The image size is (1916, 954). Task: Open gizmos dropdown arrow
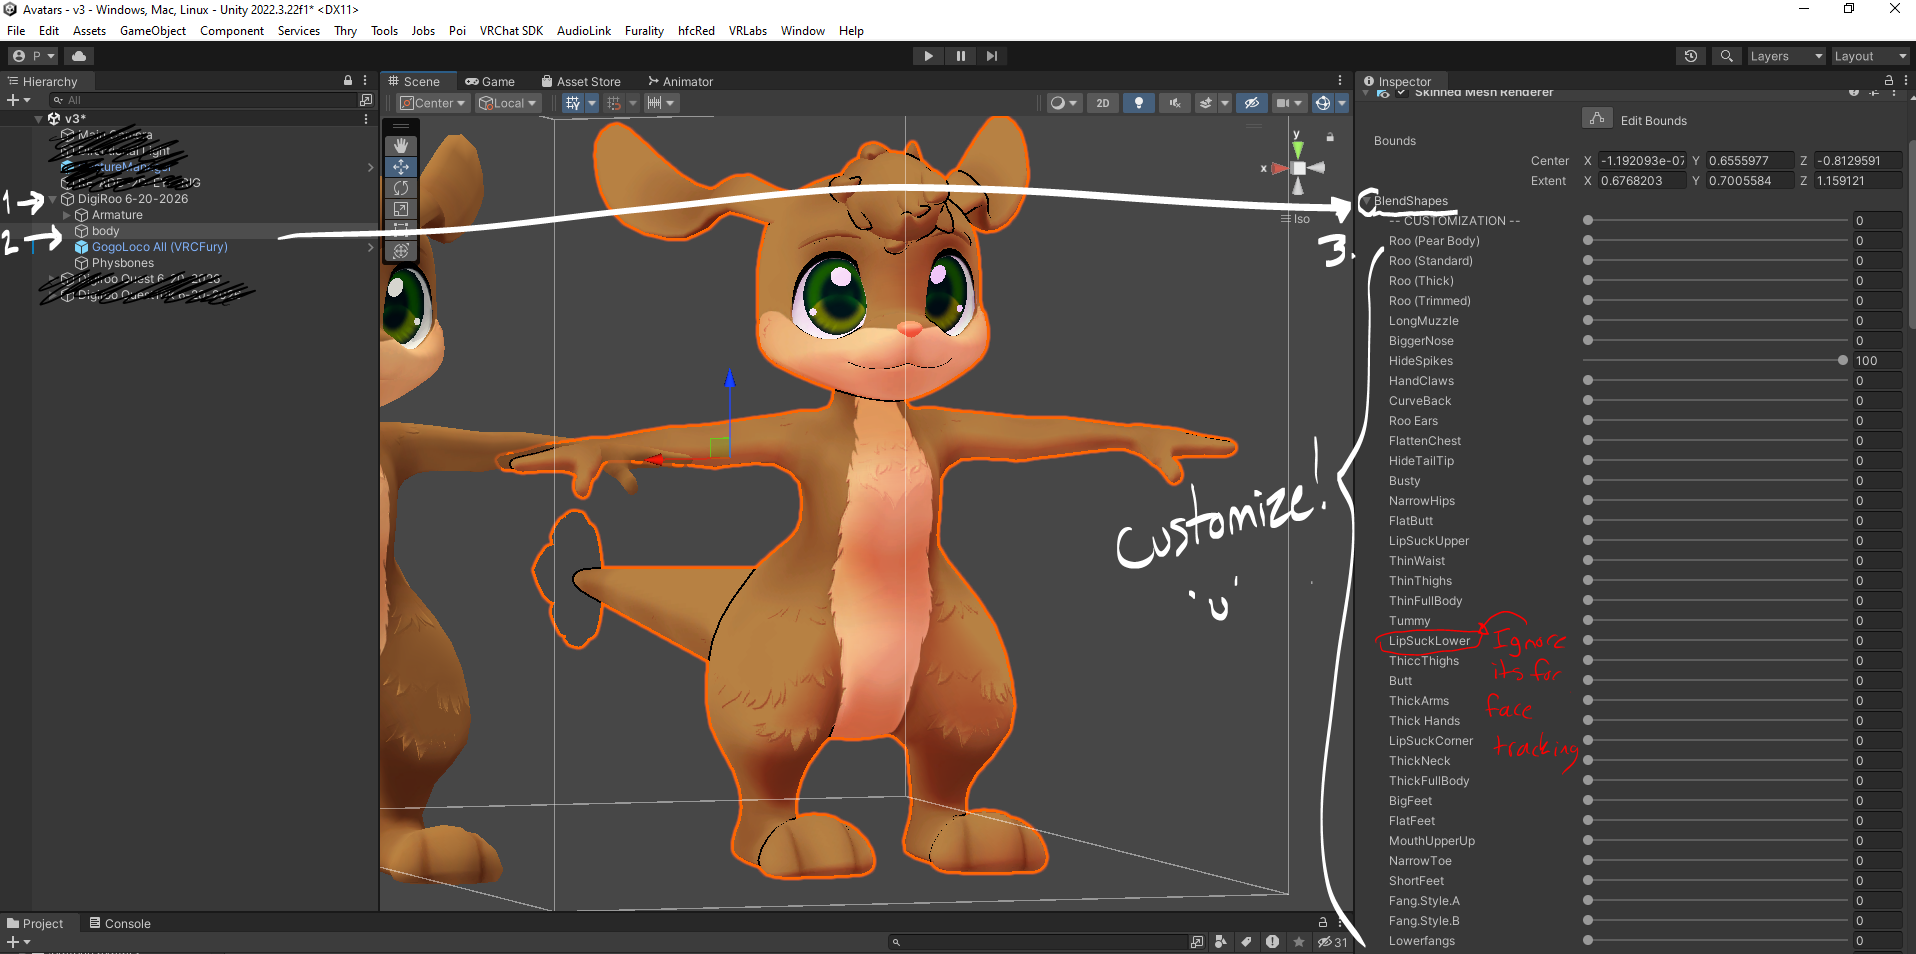[1342, 103]
